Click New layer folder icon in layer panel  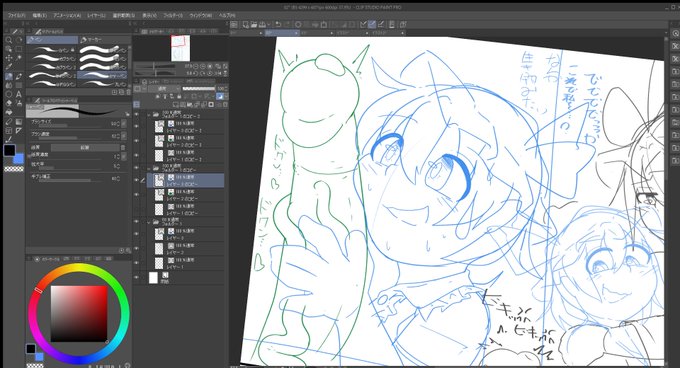coord(189,104)
